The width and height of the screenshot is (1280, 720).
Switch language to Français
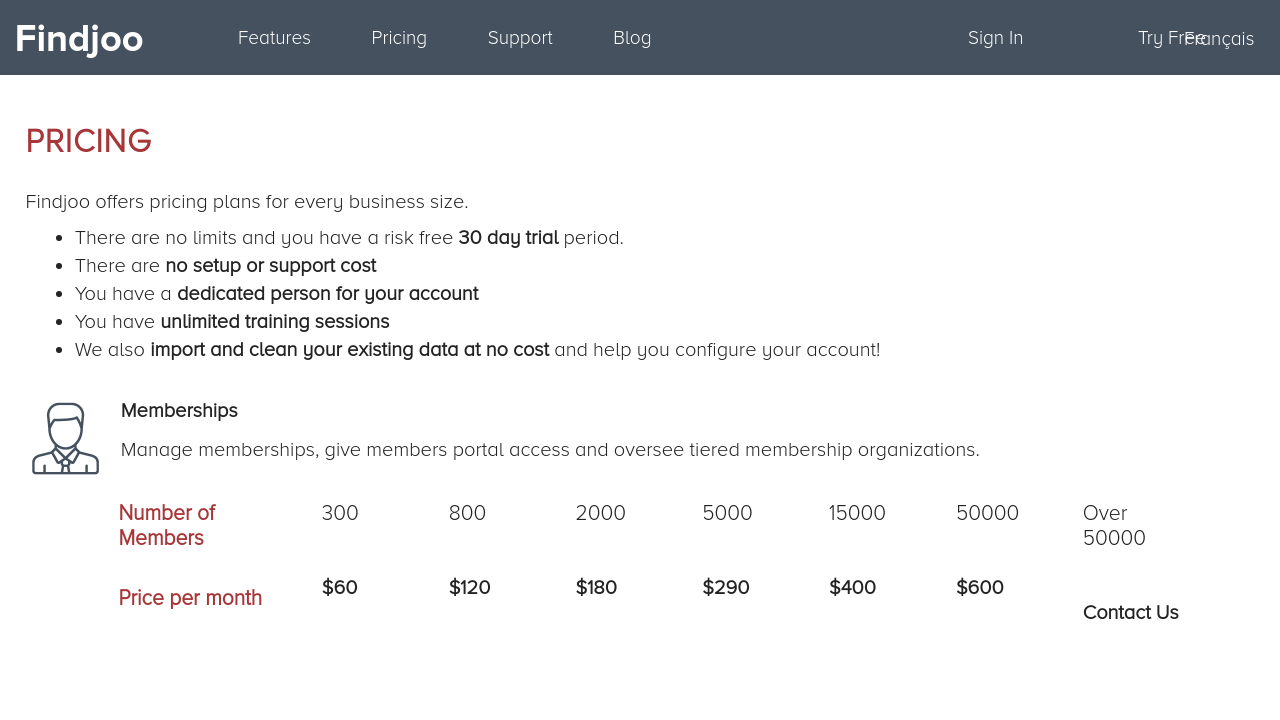1219,39
